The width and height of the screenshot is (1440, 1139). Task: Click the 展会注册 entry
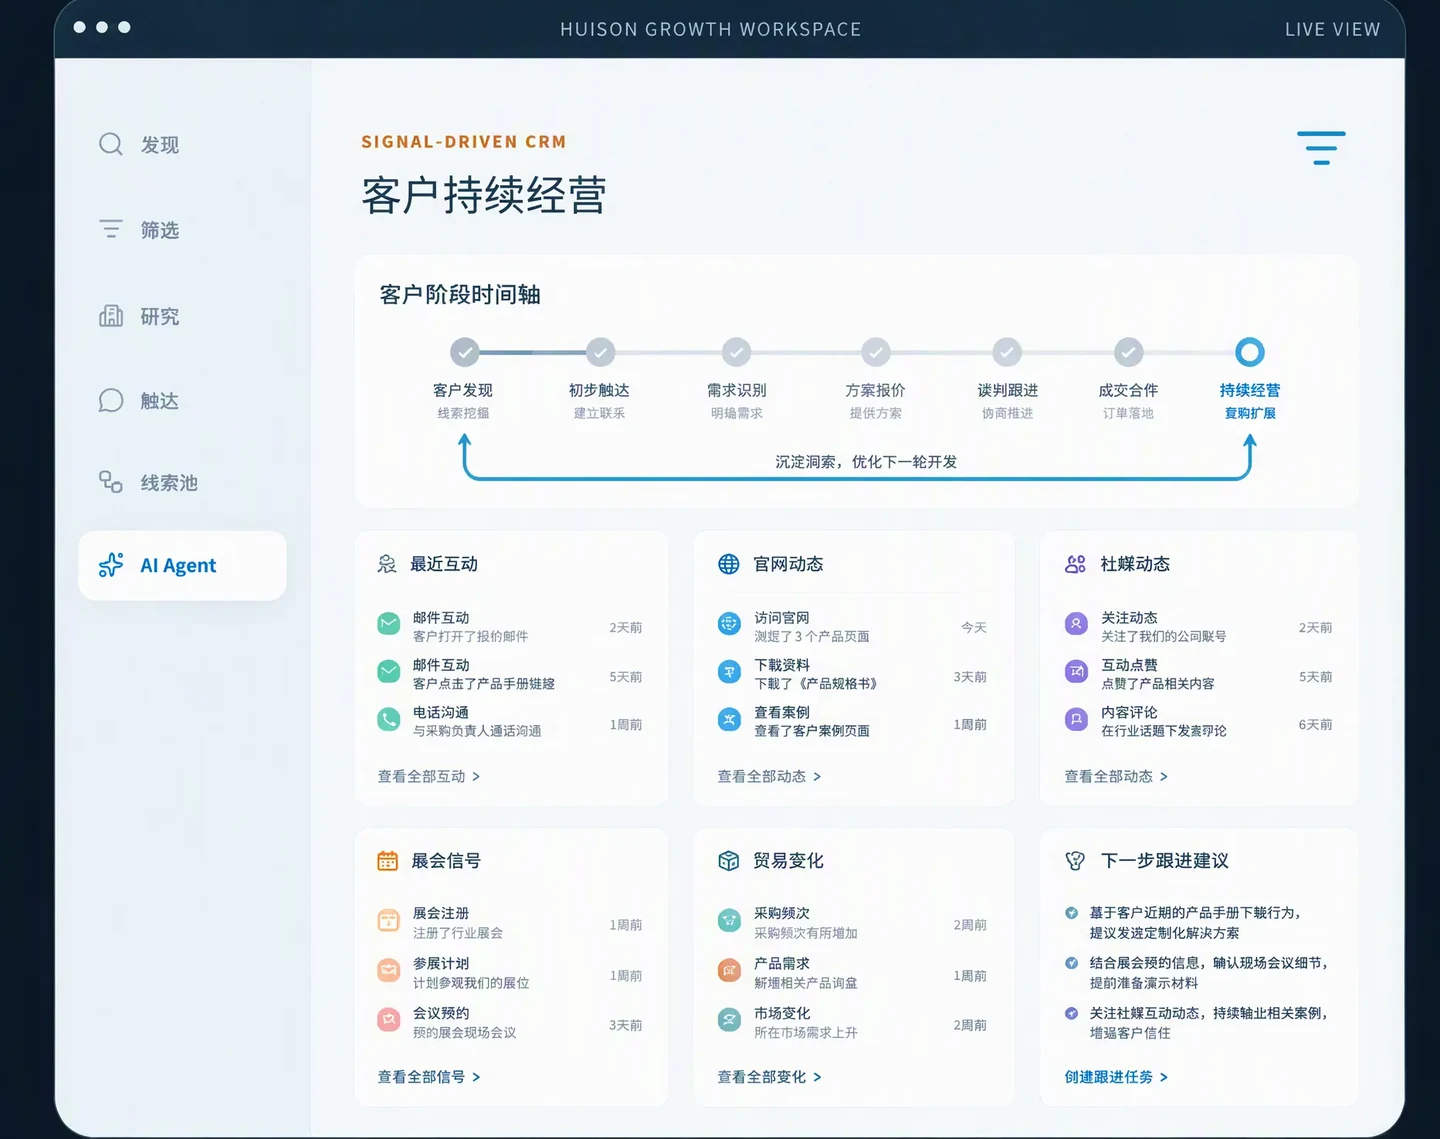click(x=510, y=923)
